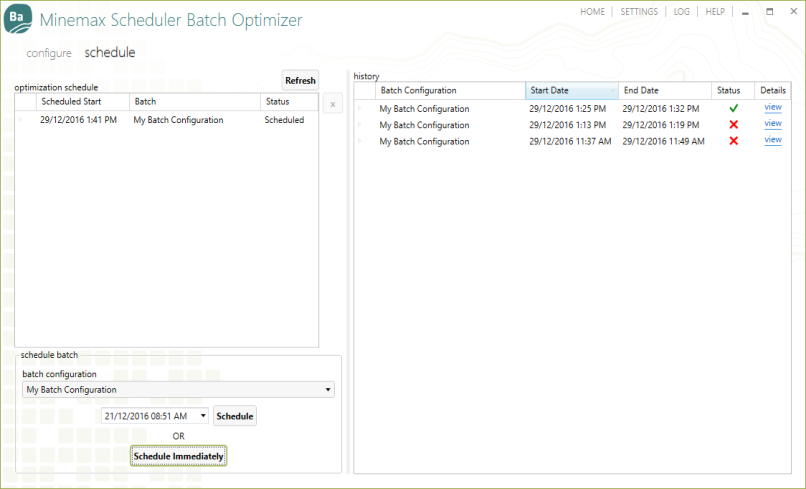
Task: Click start date 29/12/2016 11:37 AM
Action: coord(570,141)
